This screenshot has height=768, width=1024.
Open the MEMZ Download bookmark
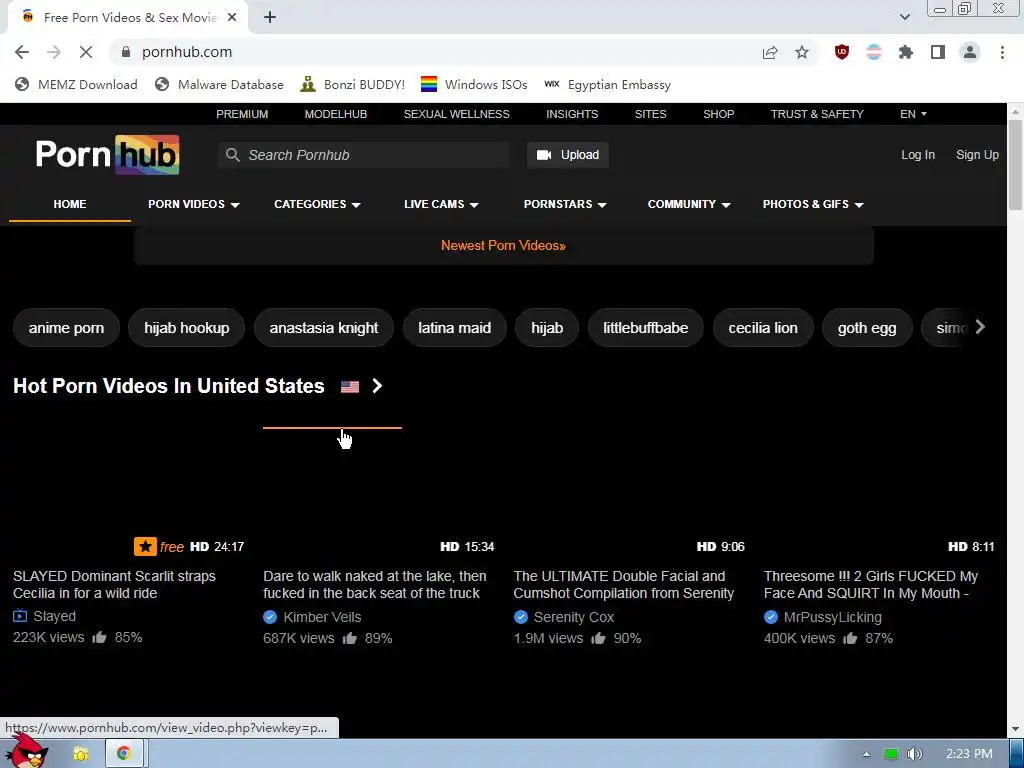76,84
